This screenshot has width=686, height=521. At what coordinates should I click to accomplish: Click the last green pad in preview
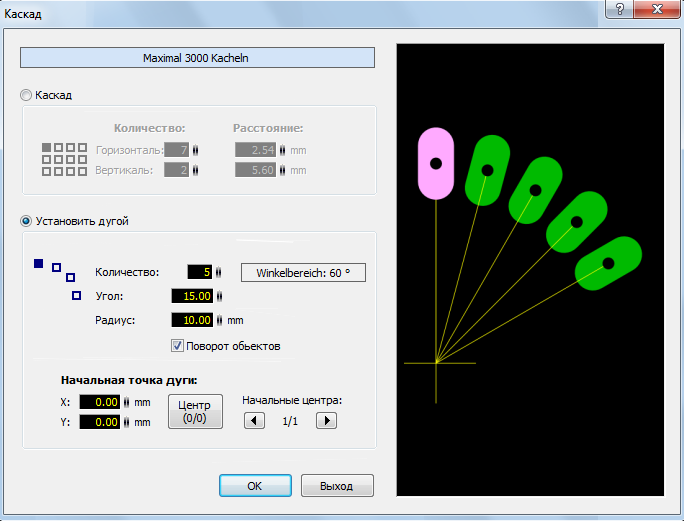point(608,263)
